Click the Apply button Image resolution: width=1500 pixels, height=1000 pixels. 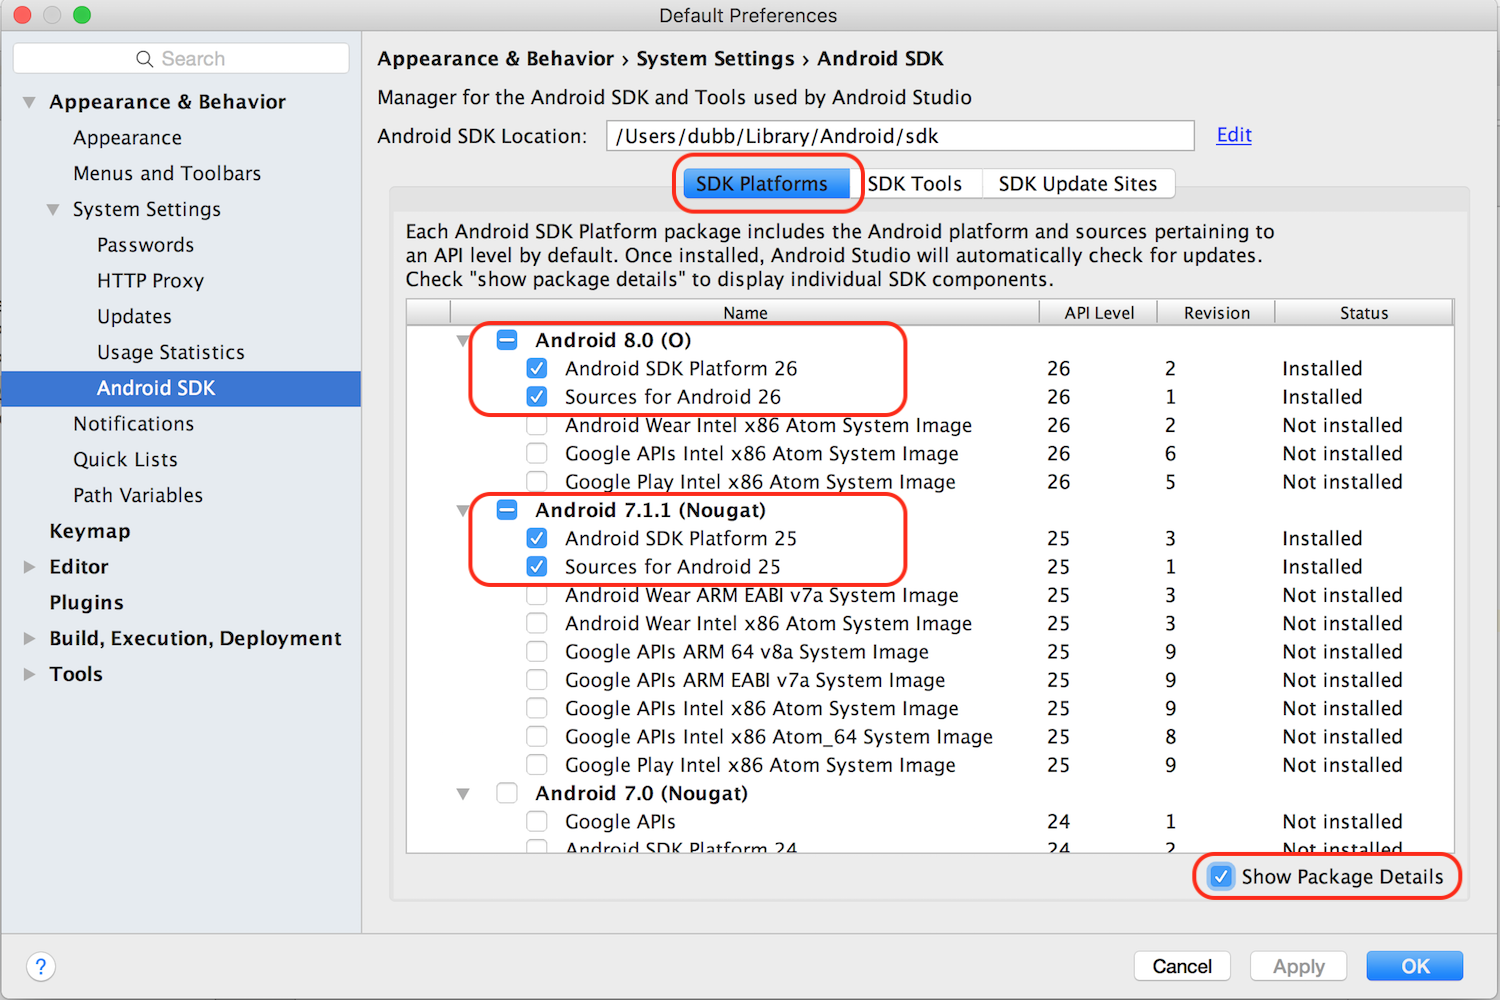[1298, 966]
